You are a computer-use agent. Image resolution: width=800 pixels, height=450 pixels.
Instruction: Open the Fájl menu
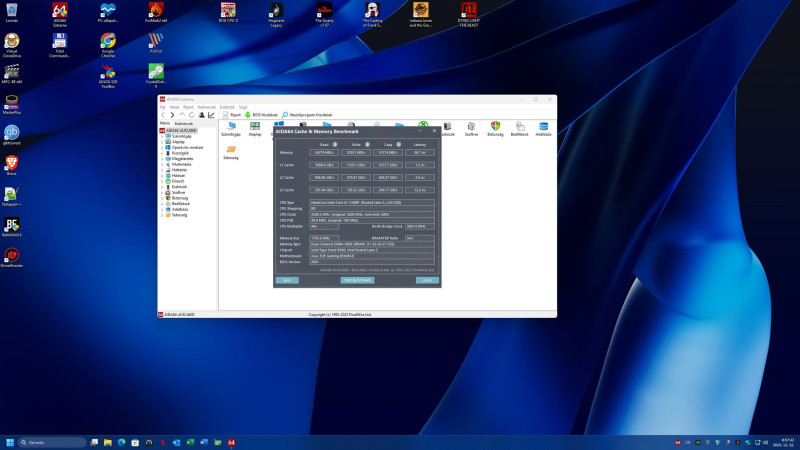click(x=163, y=106)
